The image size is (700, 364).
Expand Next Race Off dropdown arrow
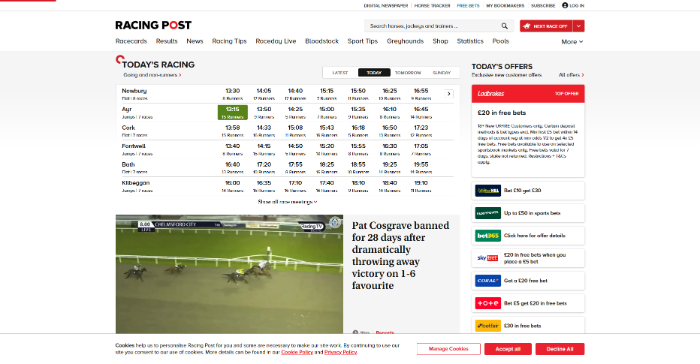click(579, 26)
